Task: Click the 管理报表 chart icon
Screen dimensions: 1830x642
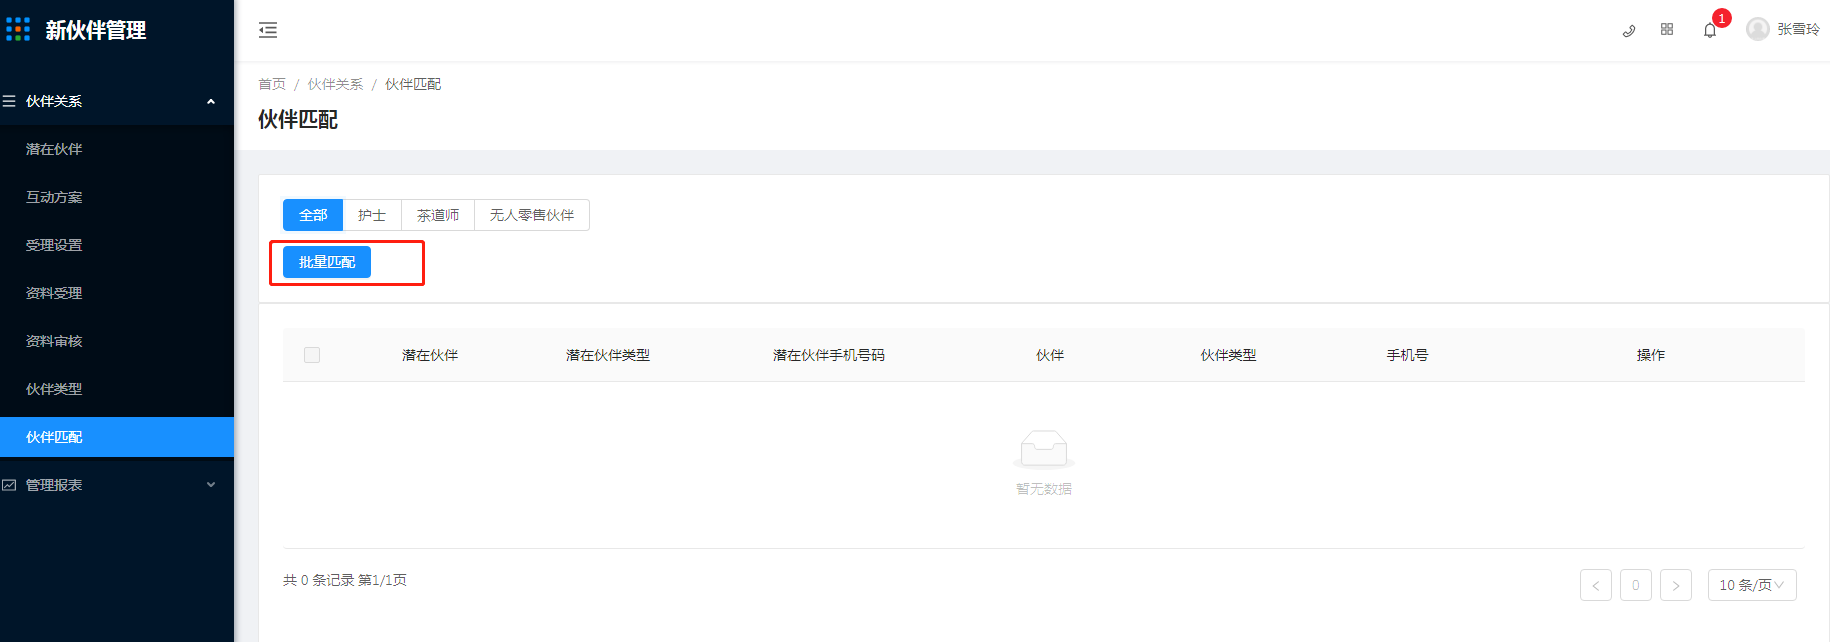Action: tap(9, 485)
